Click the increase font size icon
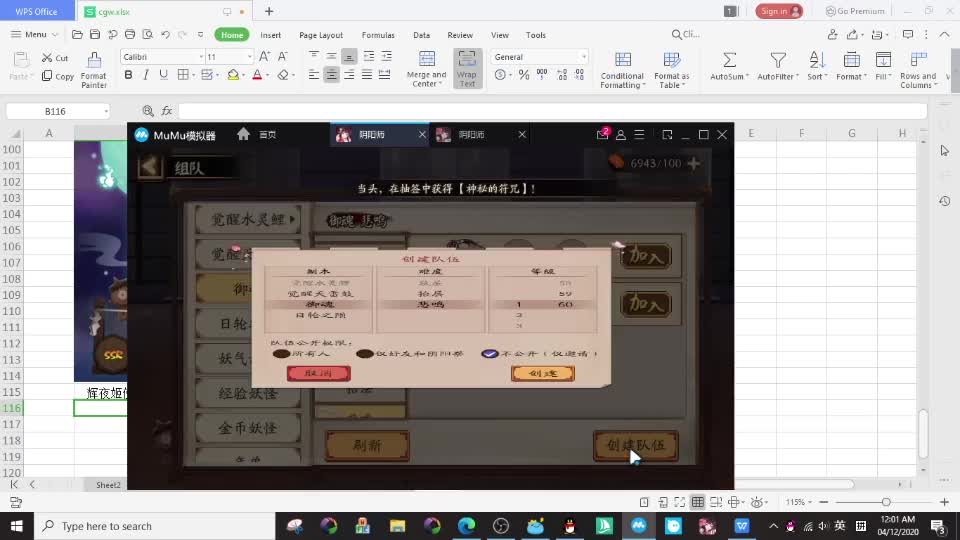Screen dimensions: 960x540 click(264, 56)
